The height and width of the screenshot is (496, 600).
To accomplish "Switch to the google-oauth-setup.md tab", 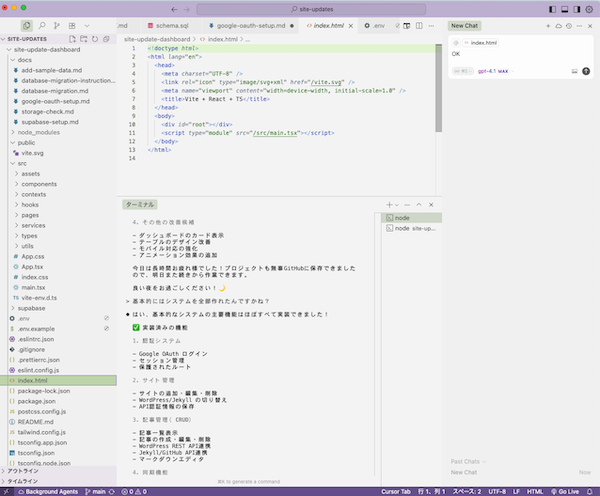I will point(251,26).
